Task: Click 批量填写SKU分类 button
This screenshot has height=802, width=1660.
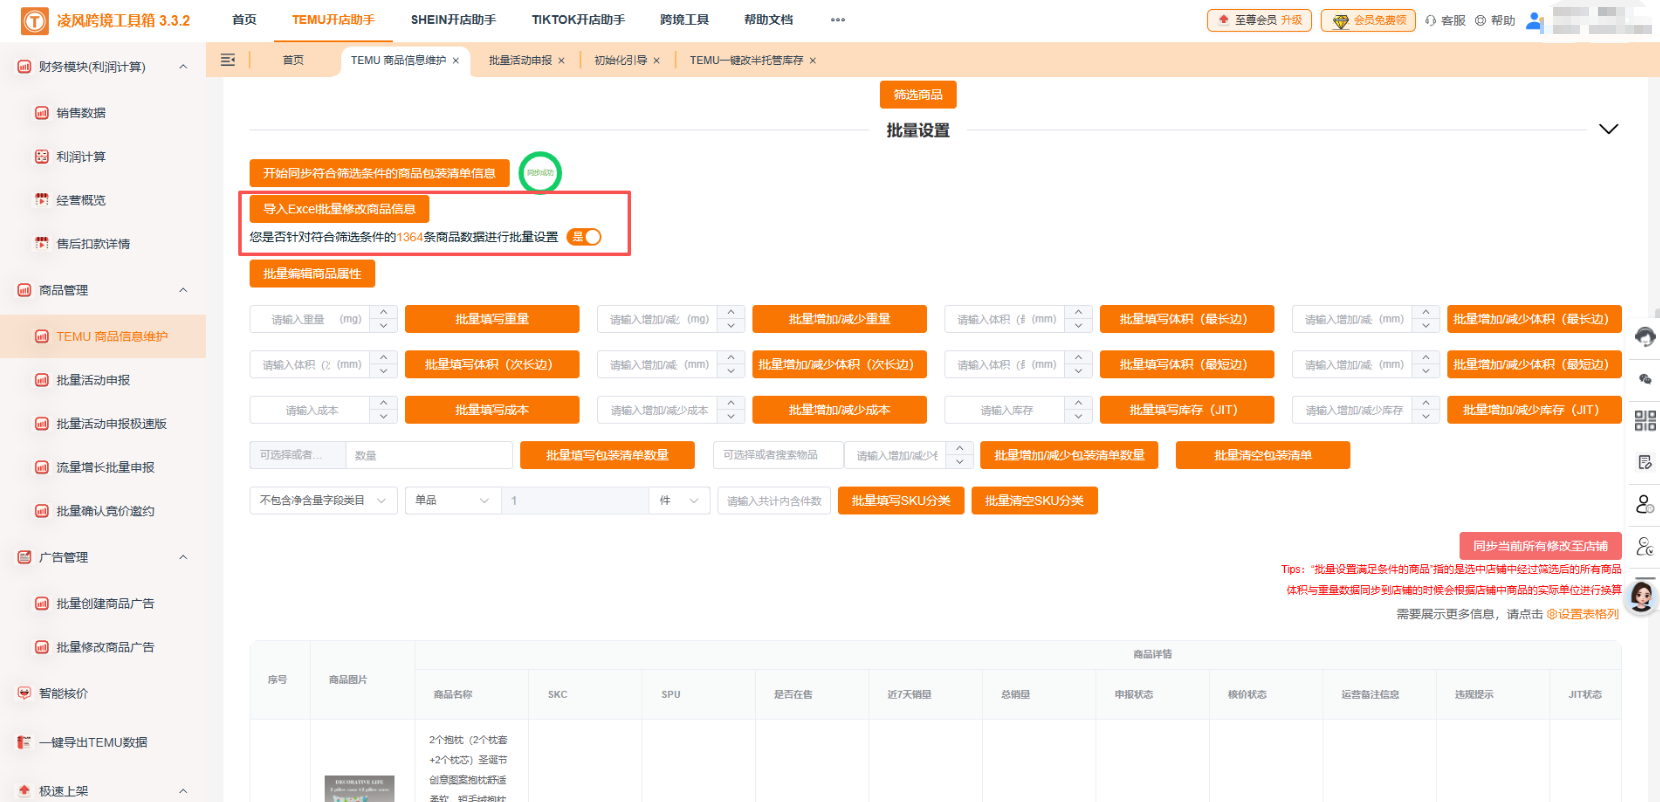Action: (x=901, y=500)
